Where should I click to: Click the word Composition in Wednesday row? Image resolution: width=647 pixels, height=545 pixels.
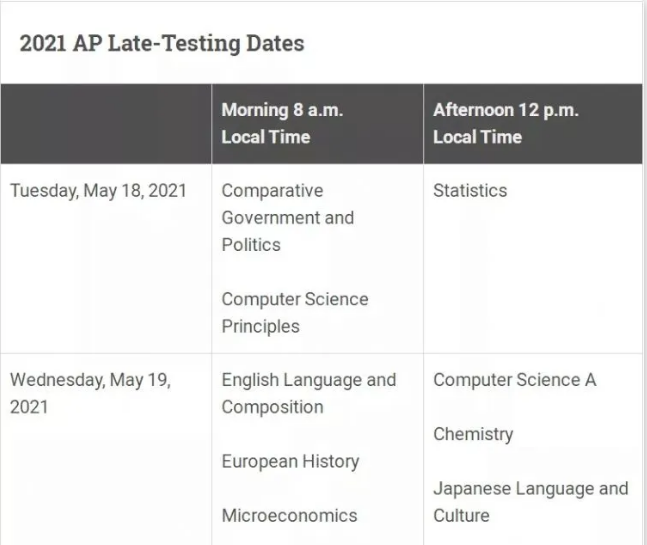click(x=272, y=407)
